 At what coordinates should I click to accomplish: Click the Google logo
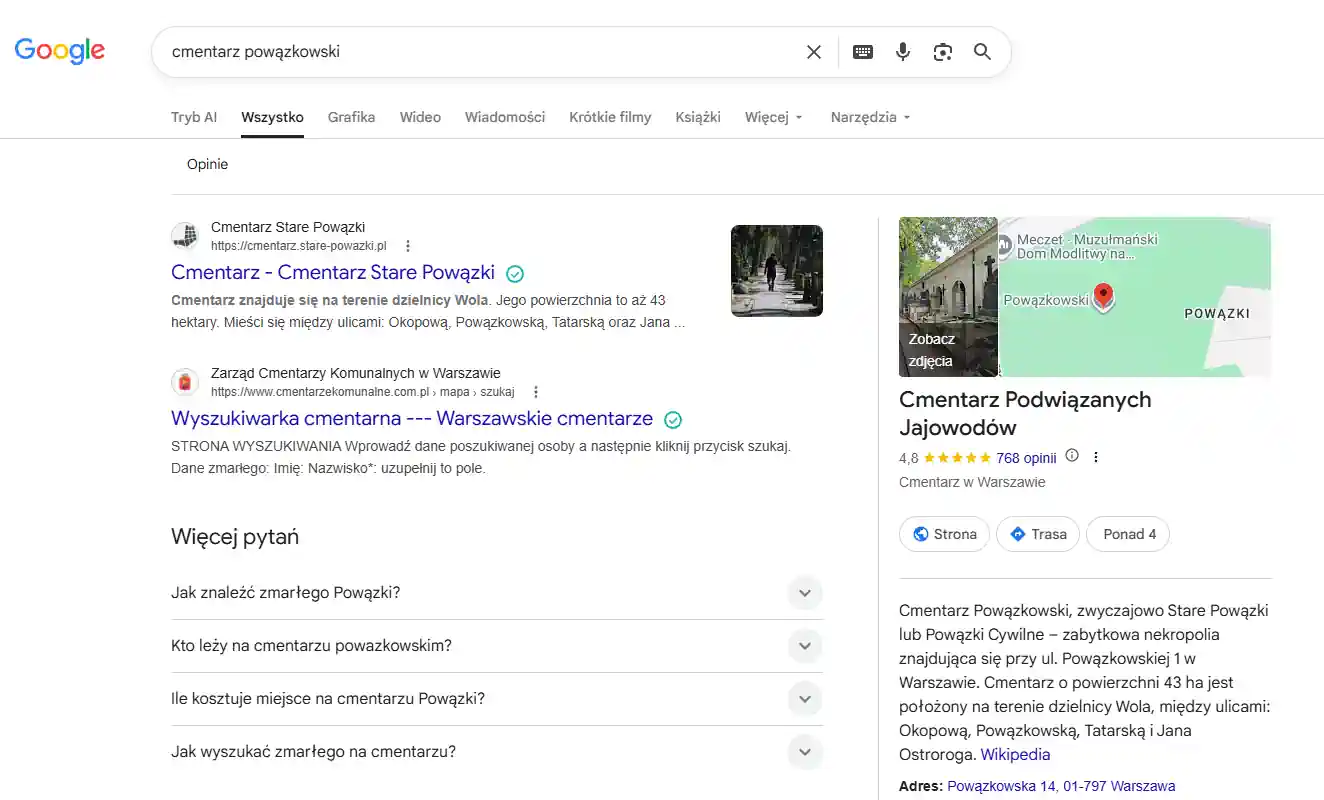(x=59, y=50)
